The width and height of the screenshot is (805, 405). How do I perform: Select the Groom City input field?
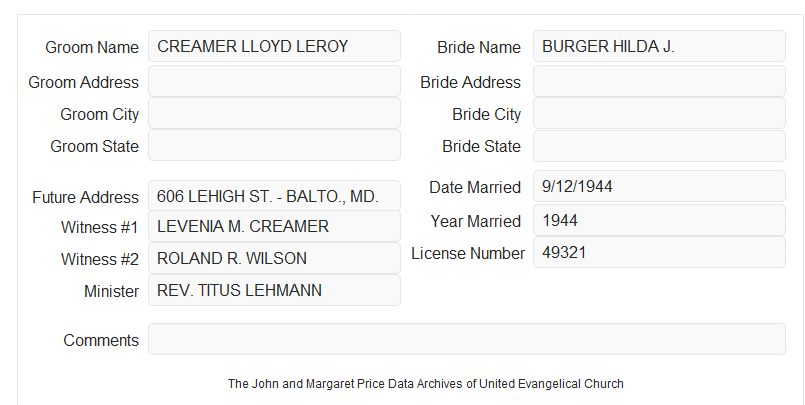click(274, 113)
